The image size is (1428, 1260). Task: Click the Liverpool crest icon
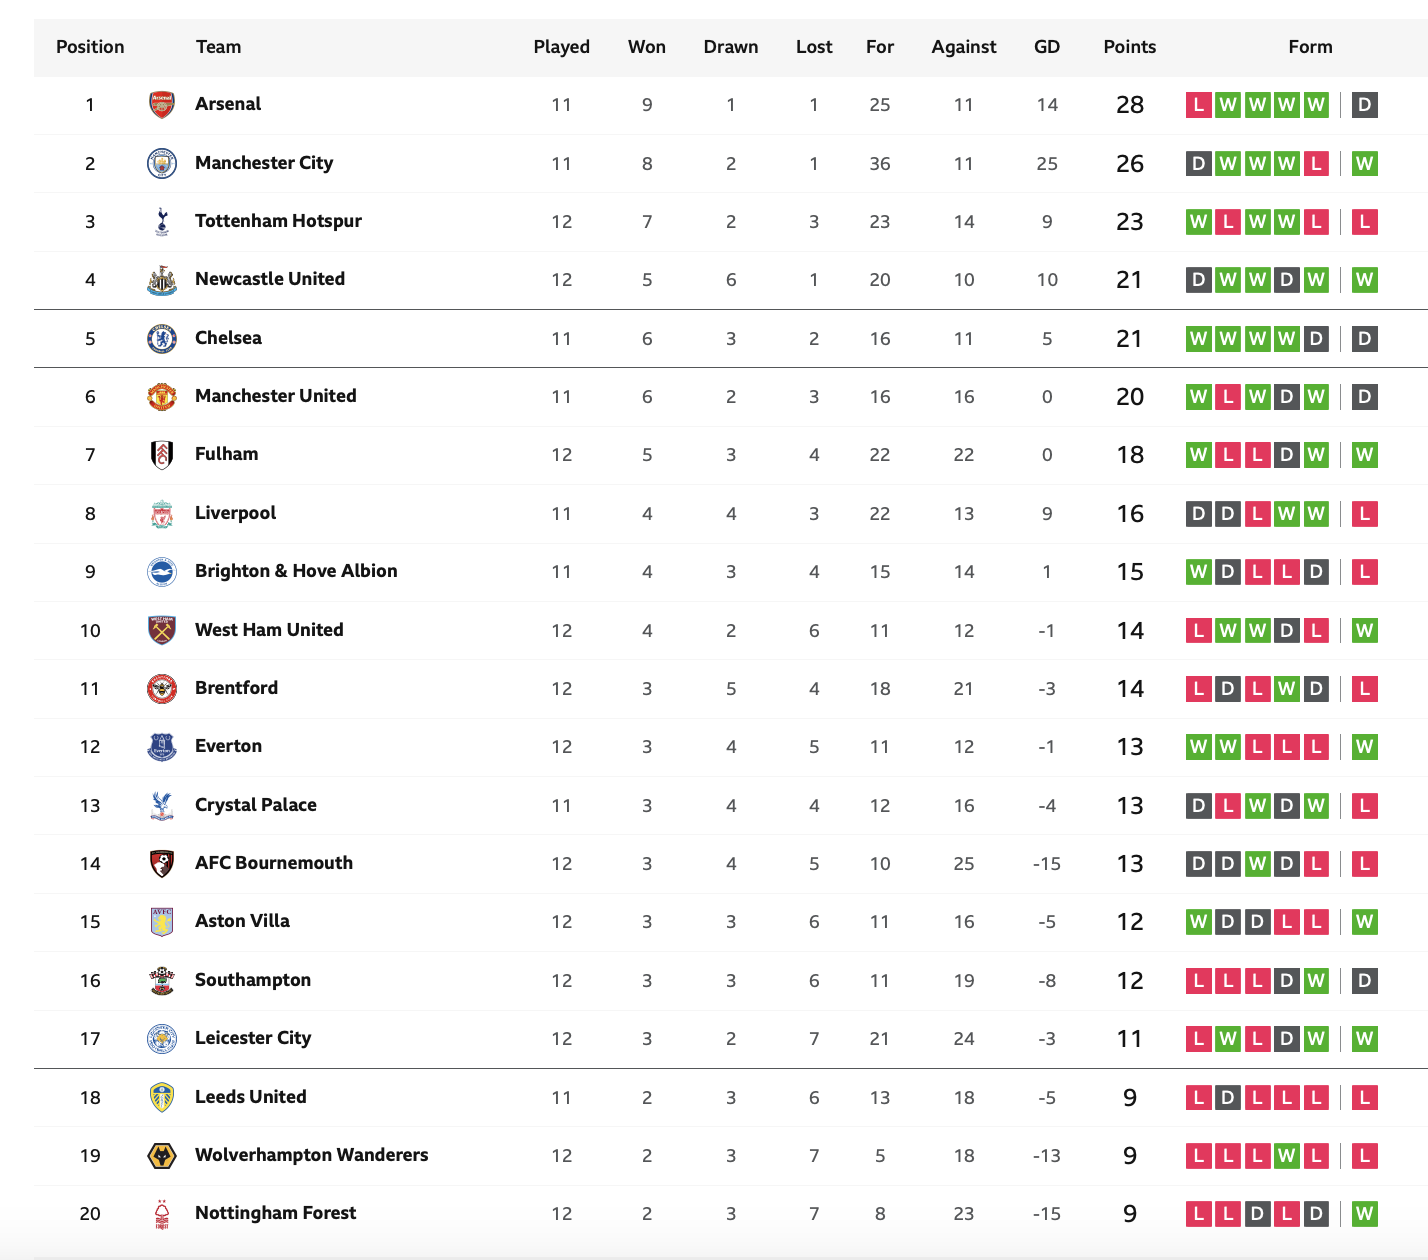pos(162,513)
